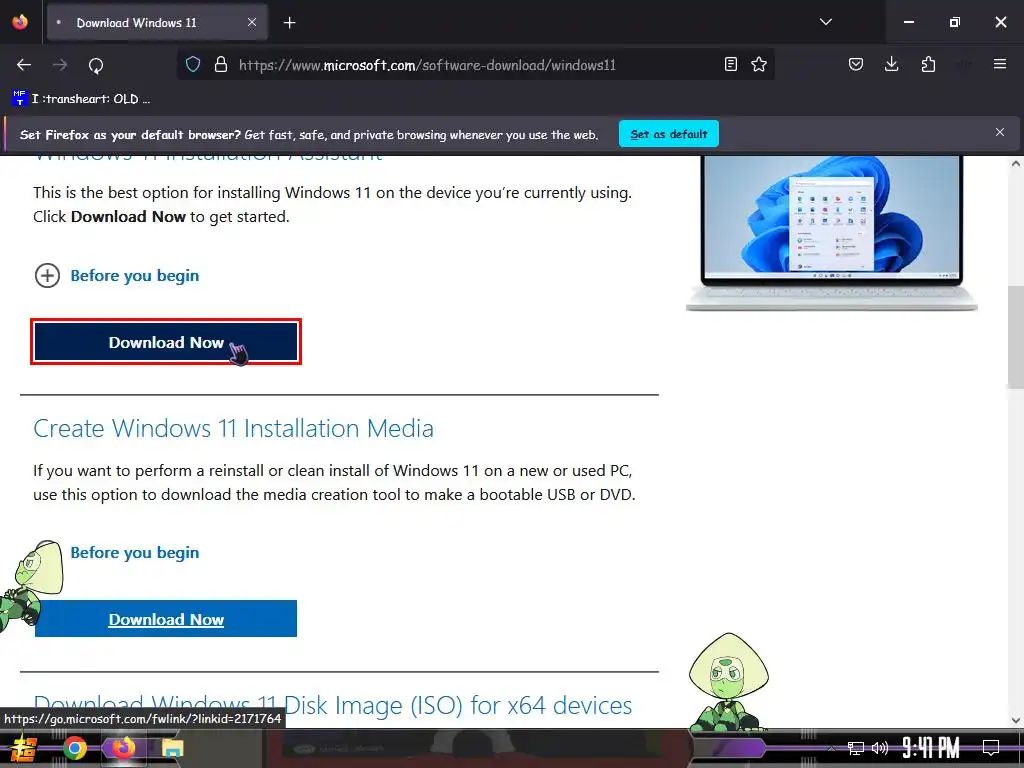Click the site security padlock icon
Screen dimensions: 1024x768
point(221,65)
